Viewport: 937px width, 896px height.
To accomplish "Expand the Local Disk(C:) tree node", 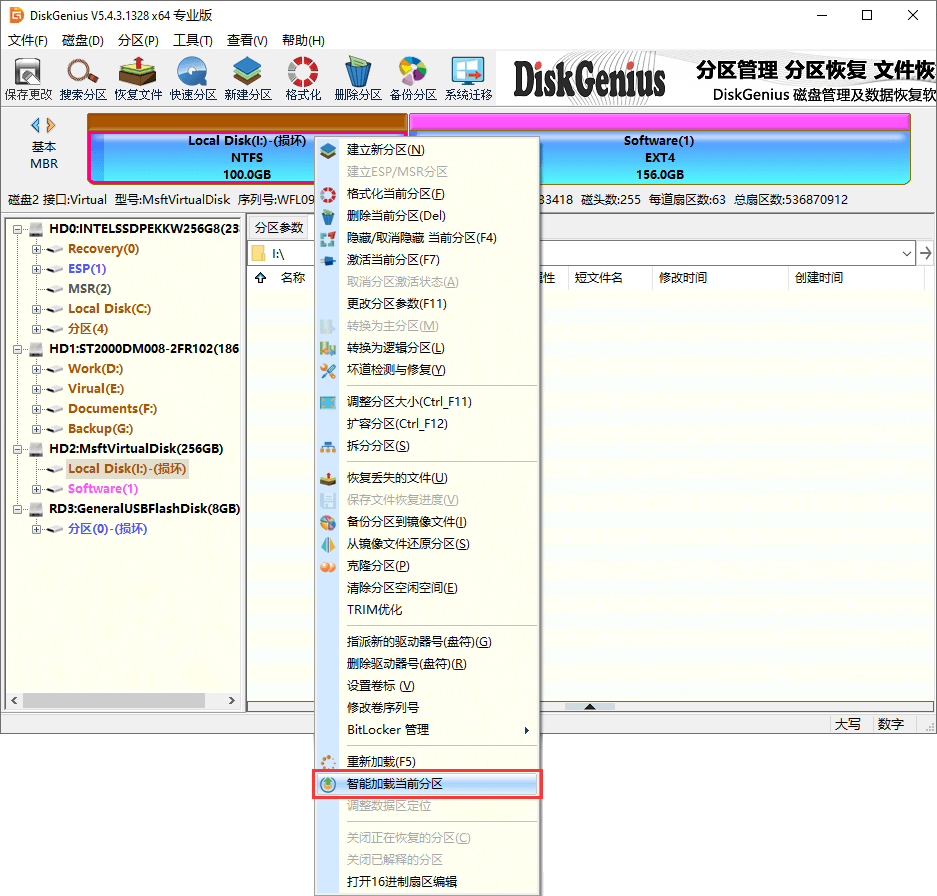I will tap(36, 310).
